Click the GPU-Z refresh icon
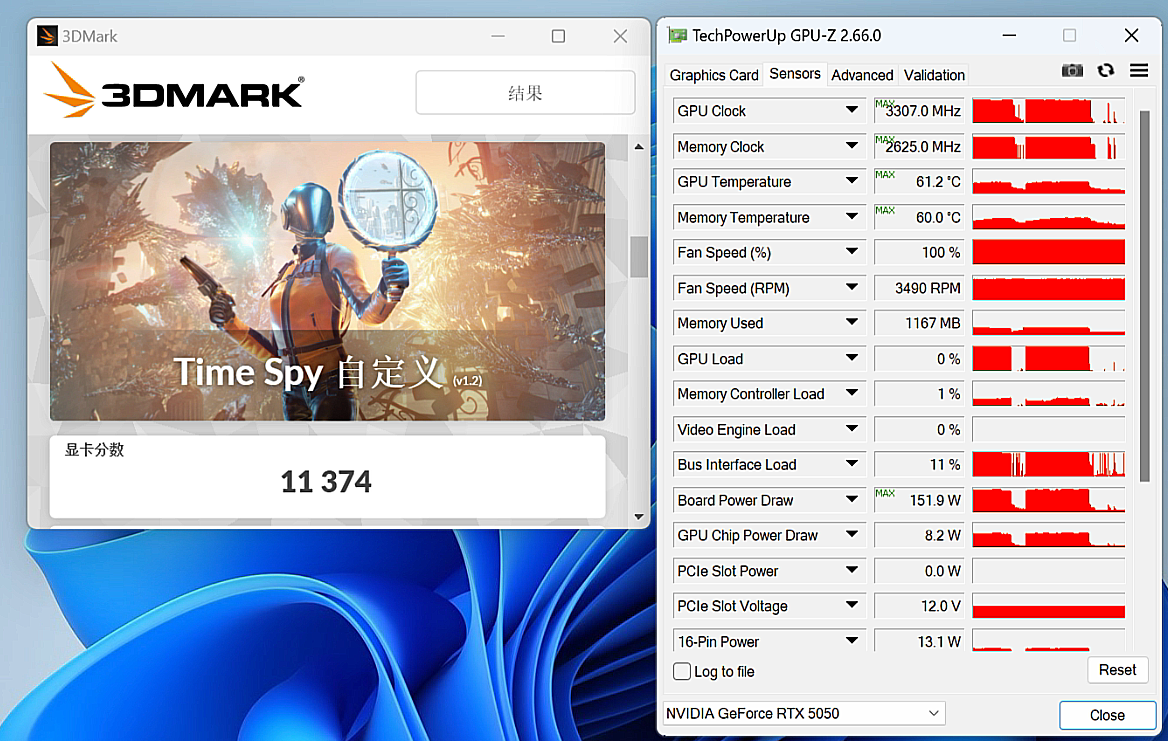This screenshot has height=741, width=1168. pos(1106,71)
